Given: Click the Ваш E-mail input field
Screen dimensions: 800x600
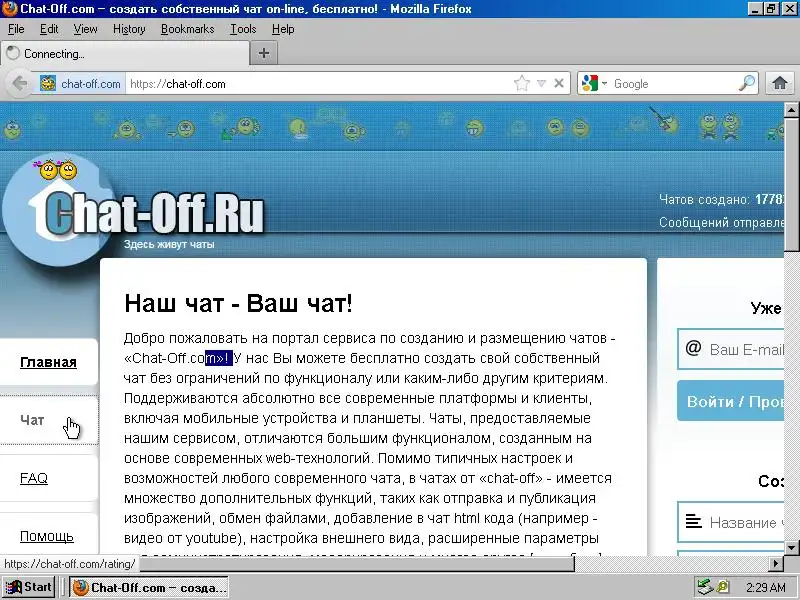Looking at the screenshot, I should coord(731,349).
